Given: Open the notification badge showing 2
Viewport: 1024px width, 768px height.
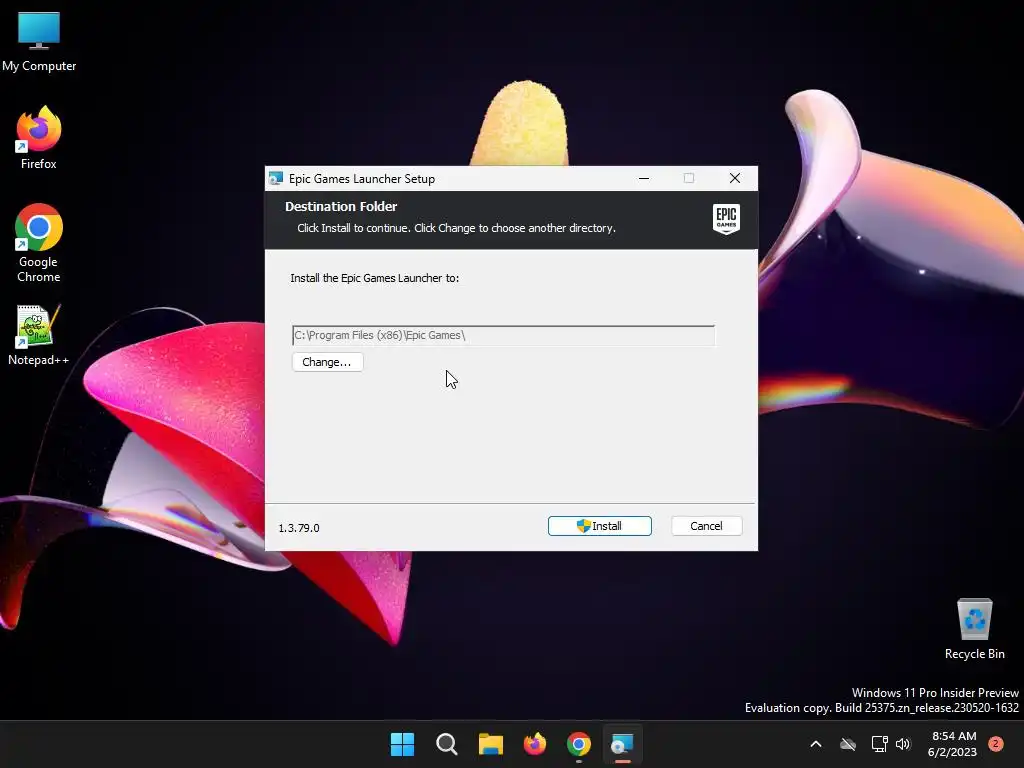Looking at the screenshot, I should tap(996, 744).
